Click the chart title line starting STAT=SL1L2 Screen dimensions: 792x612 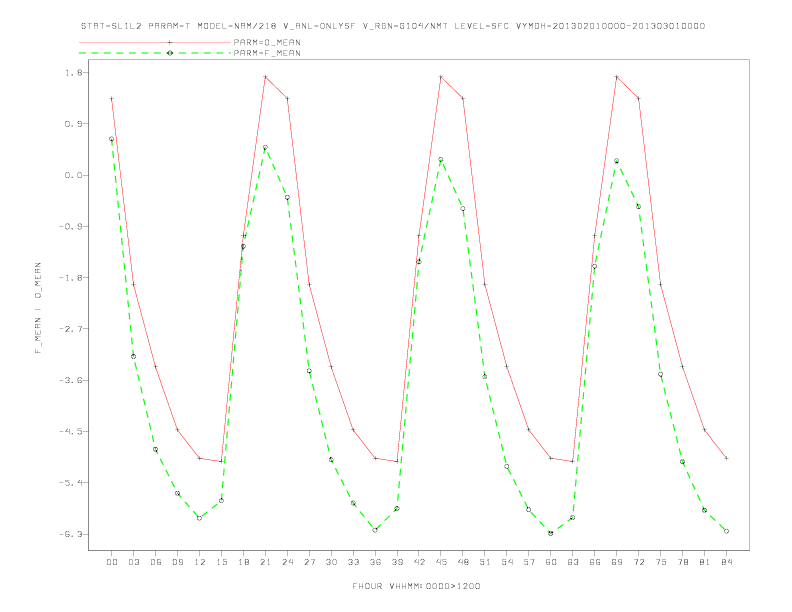pyautogui.click(x=393, y=26)
